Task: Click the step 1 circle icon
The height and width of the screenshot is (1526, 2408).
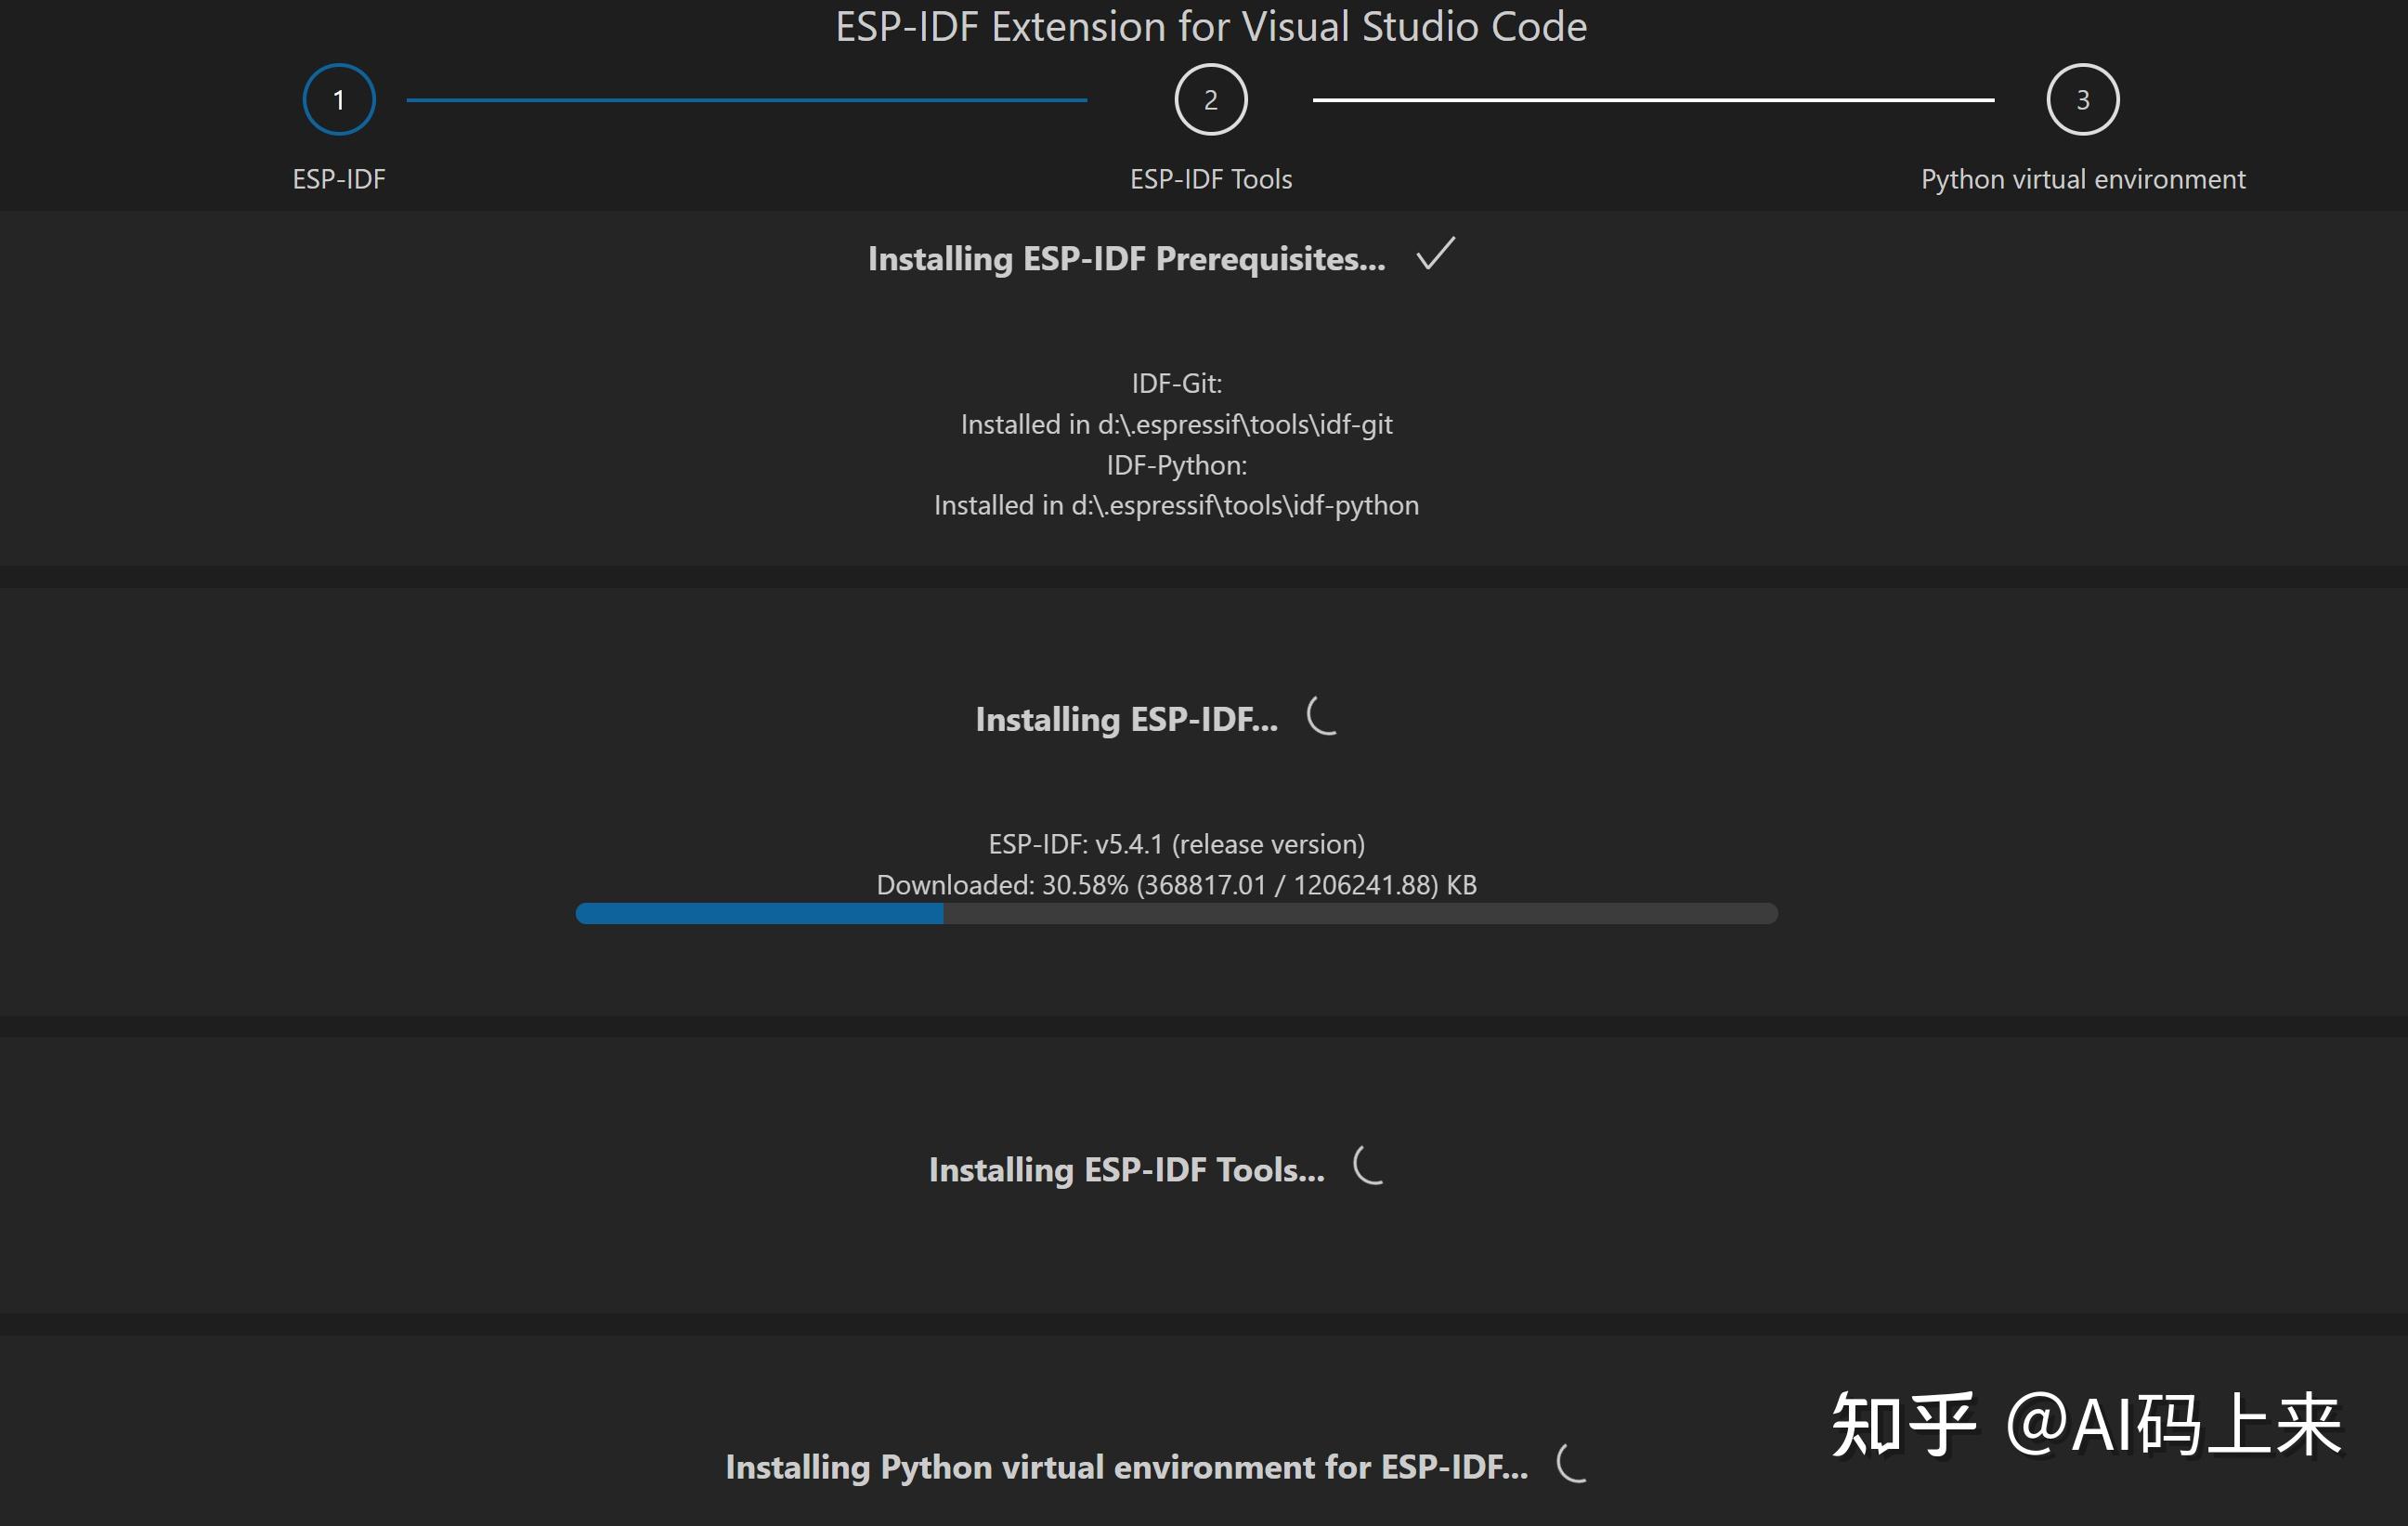Action: 339,100
